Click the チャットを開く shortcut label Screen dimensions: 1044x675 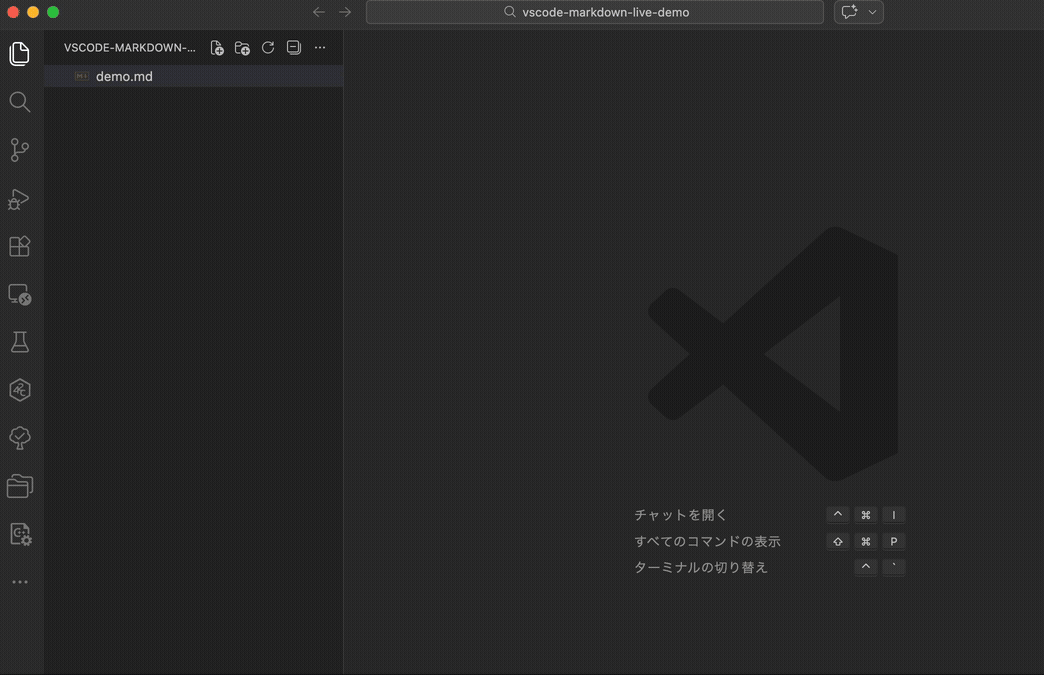click(x=680, y=515)
